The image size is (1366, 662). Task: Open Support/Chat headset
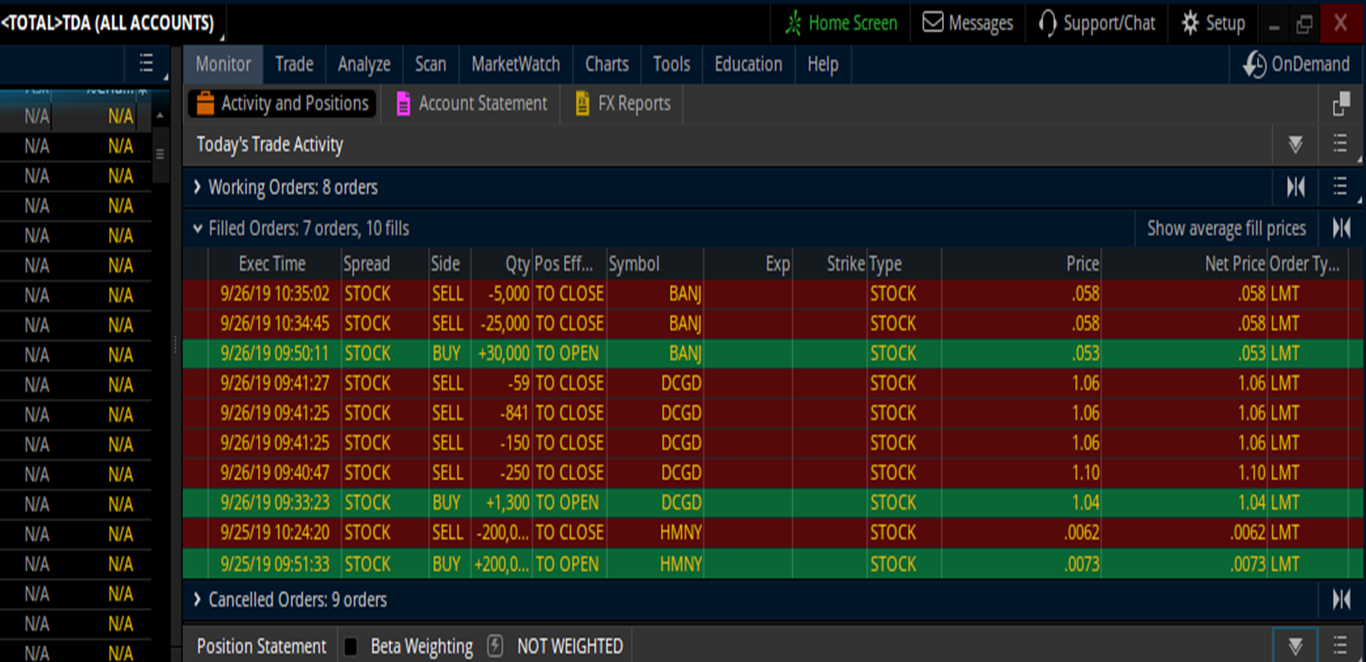[1096, 23]
